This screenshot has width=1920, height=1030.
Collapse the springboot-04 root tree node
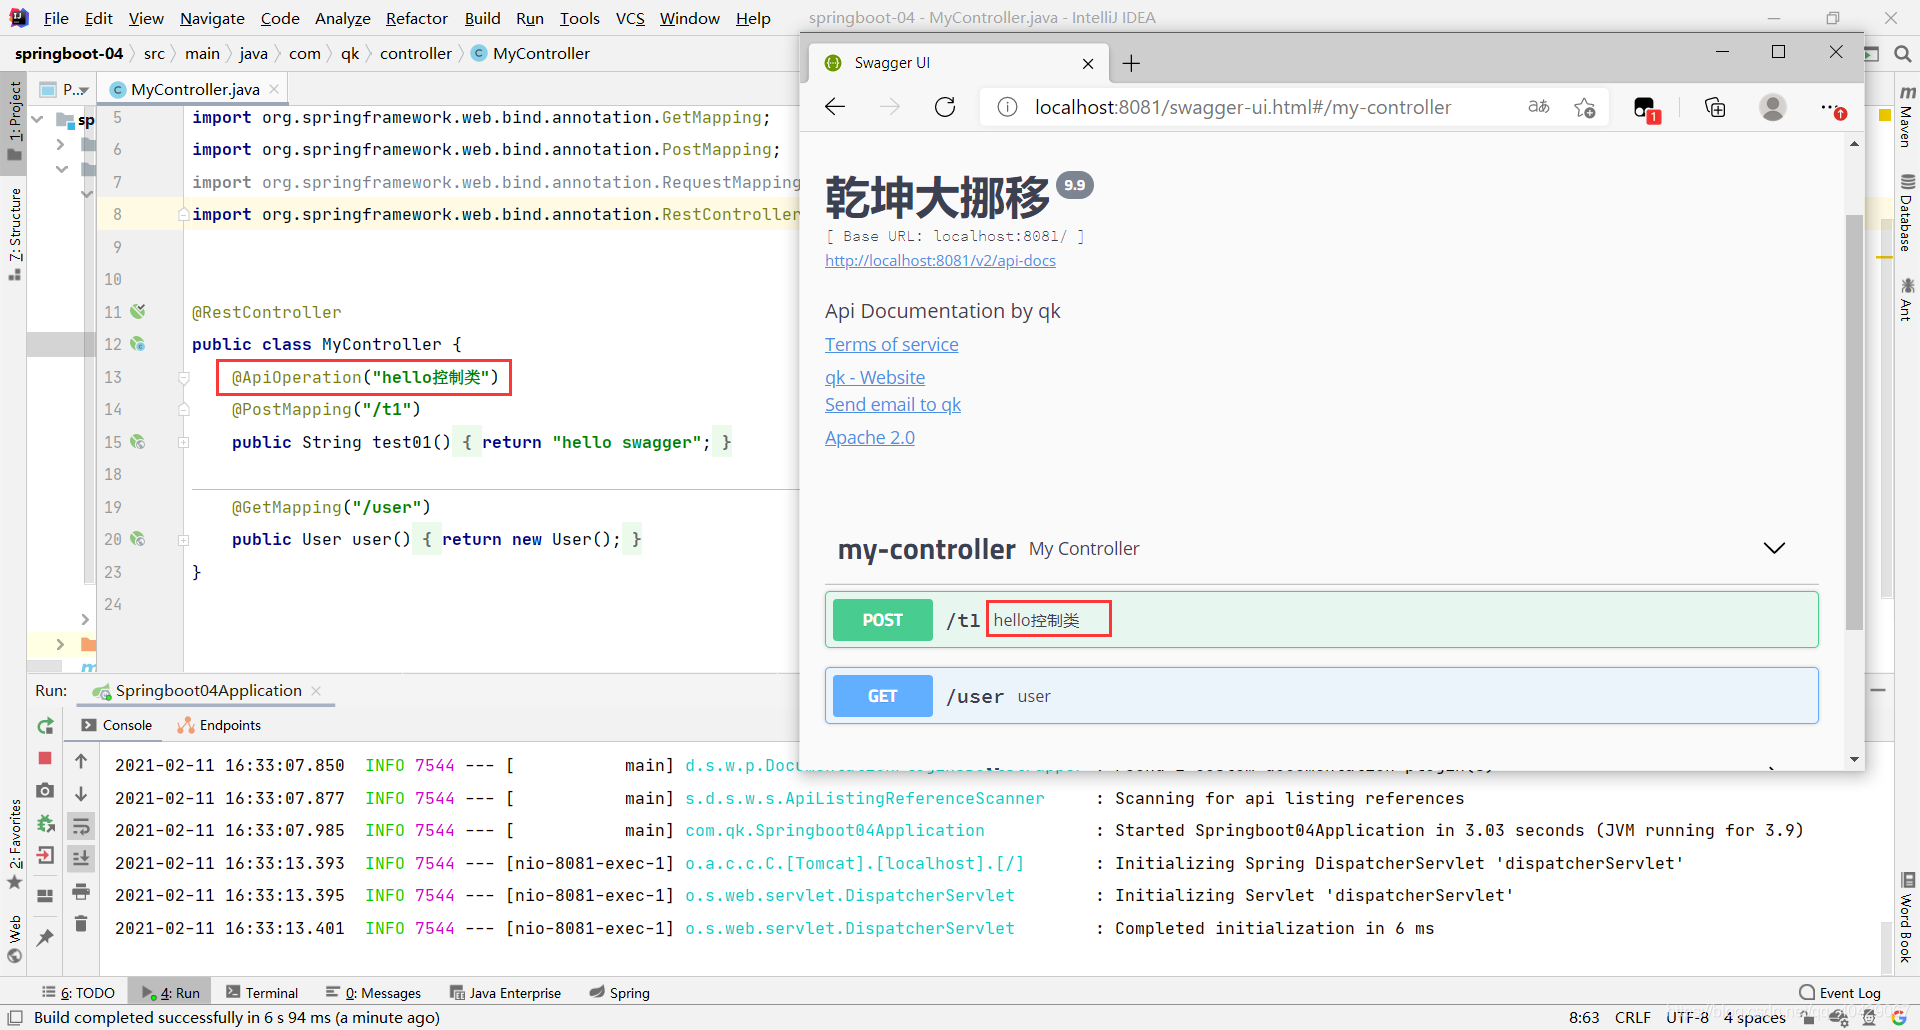pyautogui.click(x=38, y=119)
